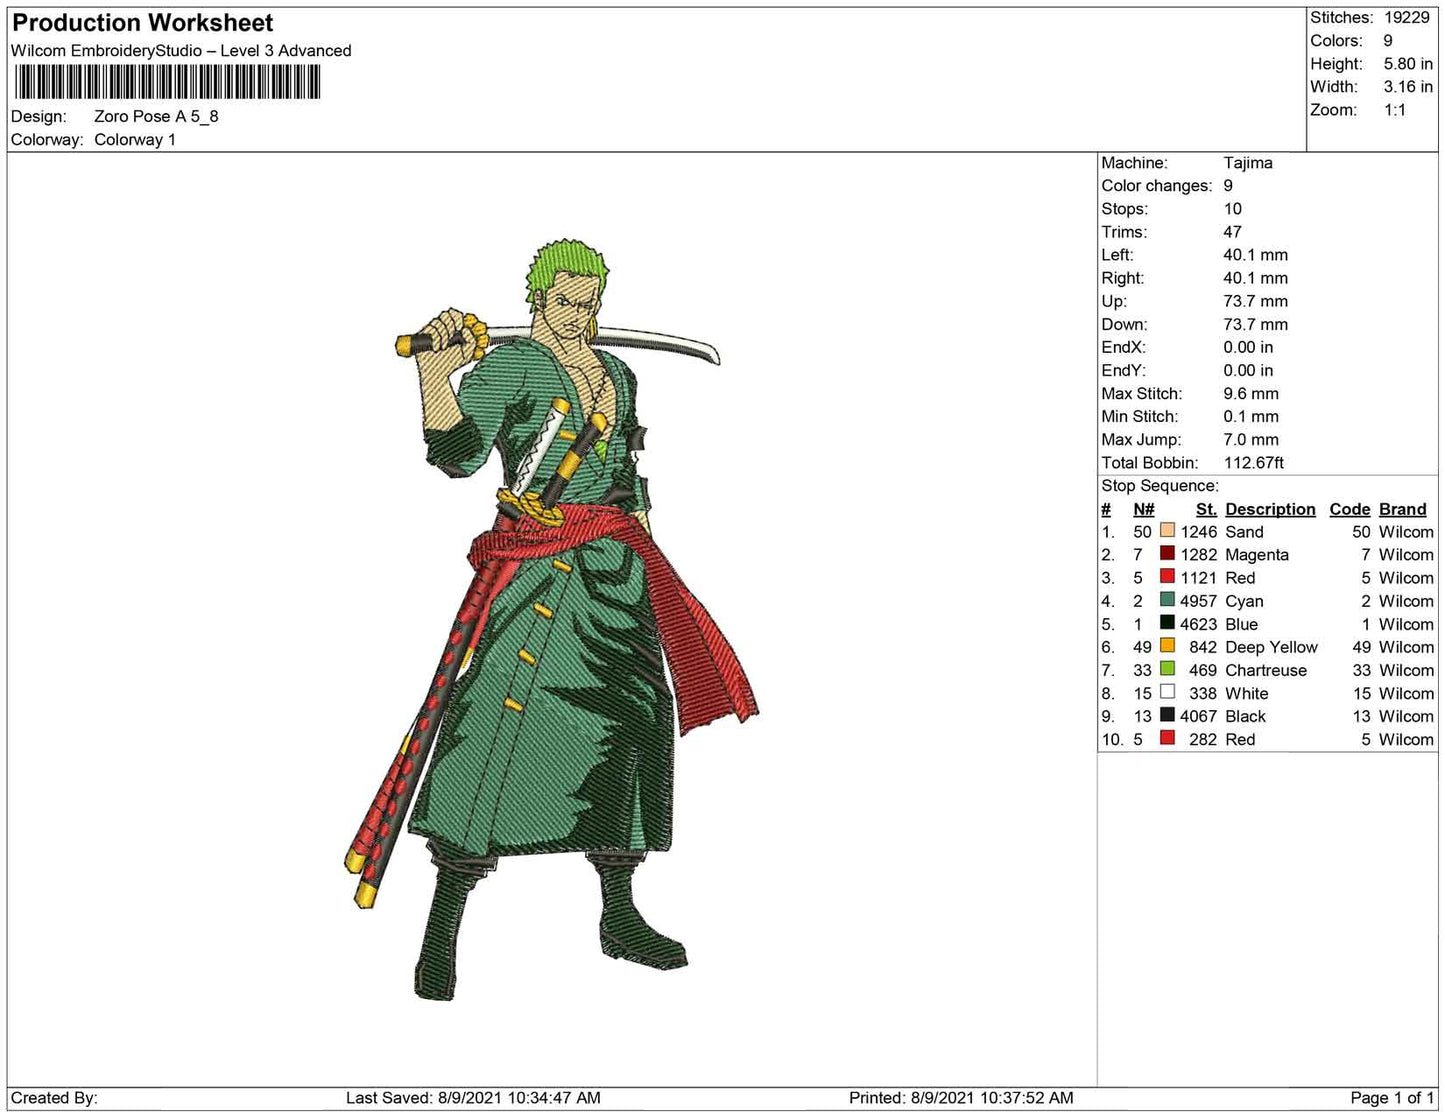Click the Zoro embroidery design preview
The width and height of the screenshot is (1445, 1112).
point(550,620)
